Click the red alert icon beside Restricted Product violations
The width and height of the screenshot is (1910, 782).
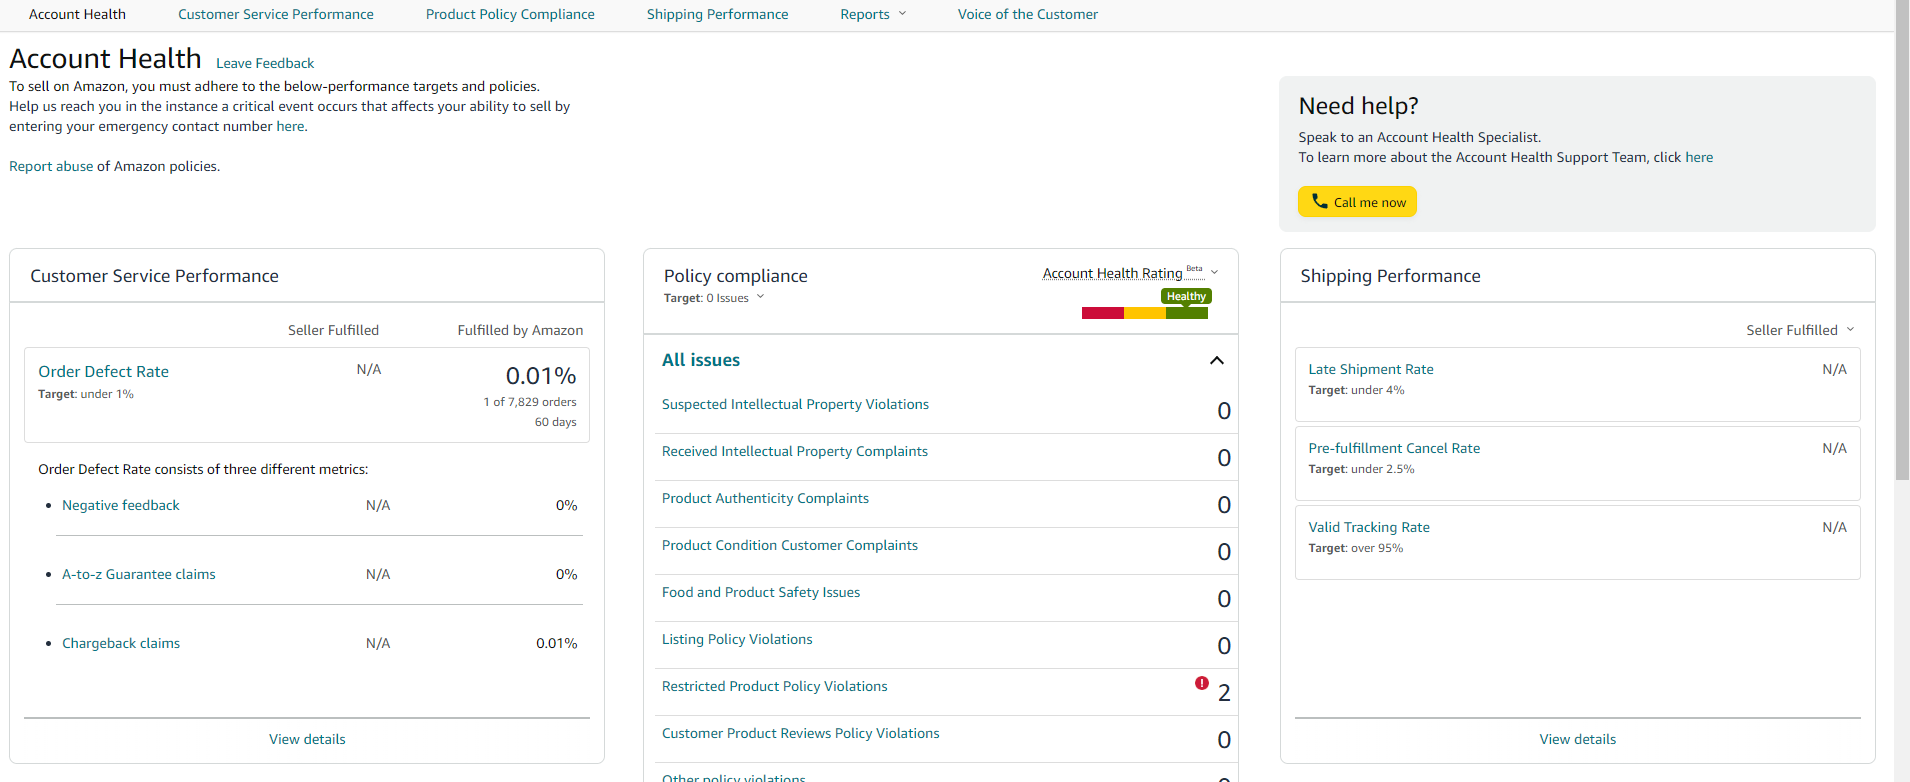[x=1202, y=683]
